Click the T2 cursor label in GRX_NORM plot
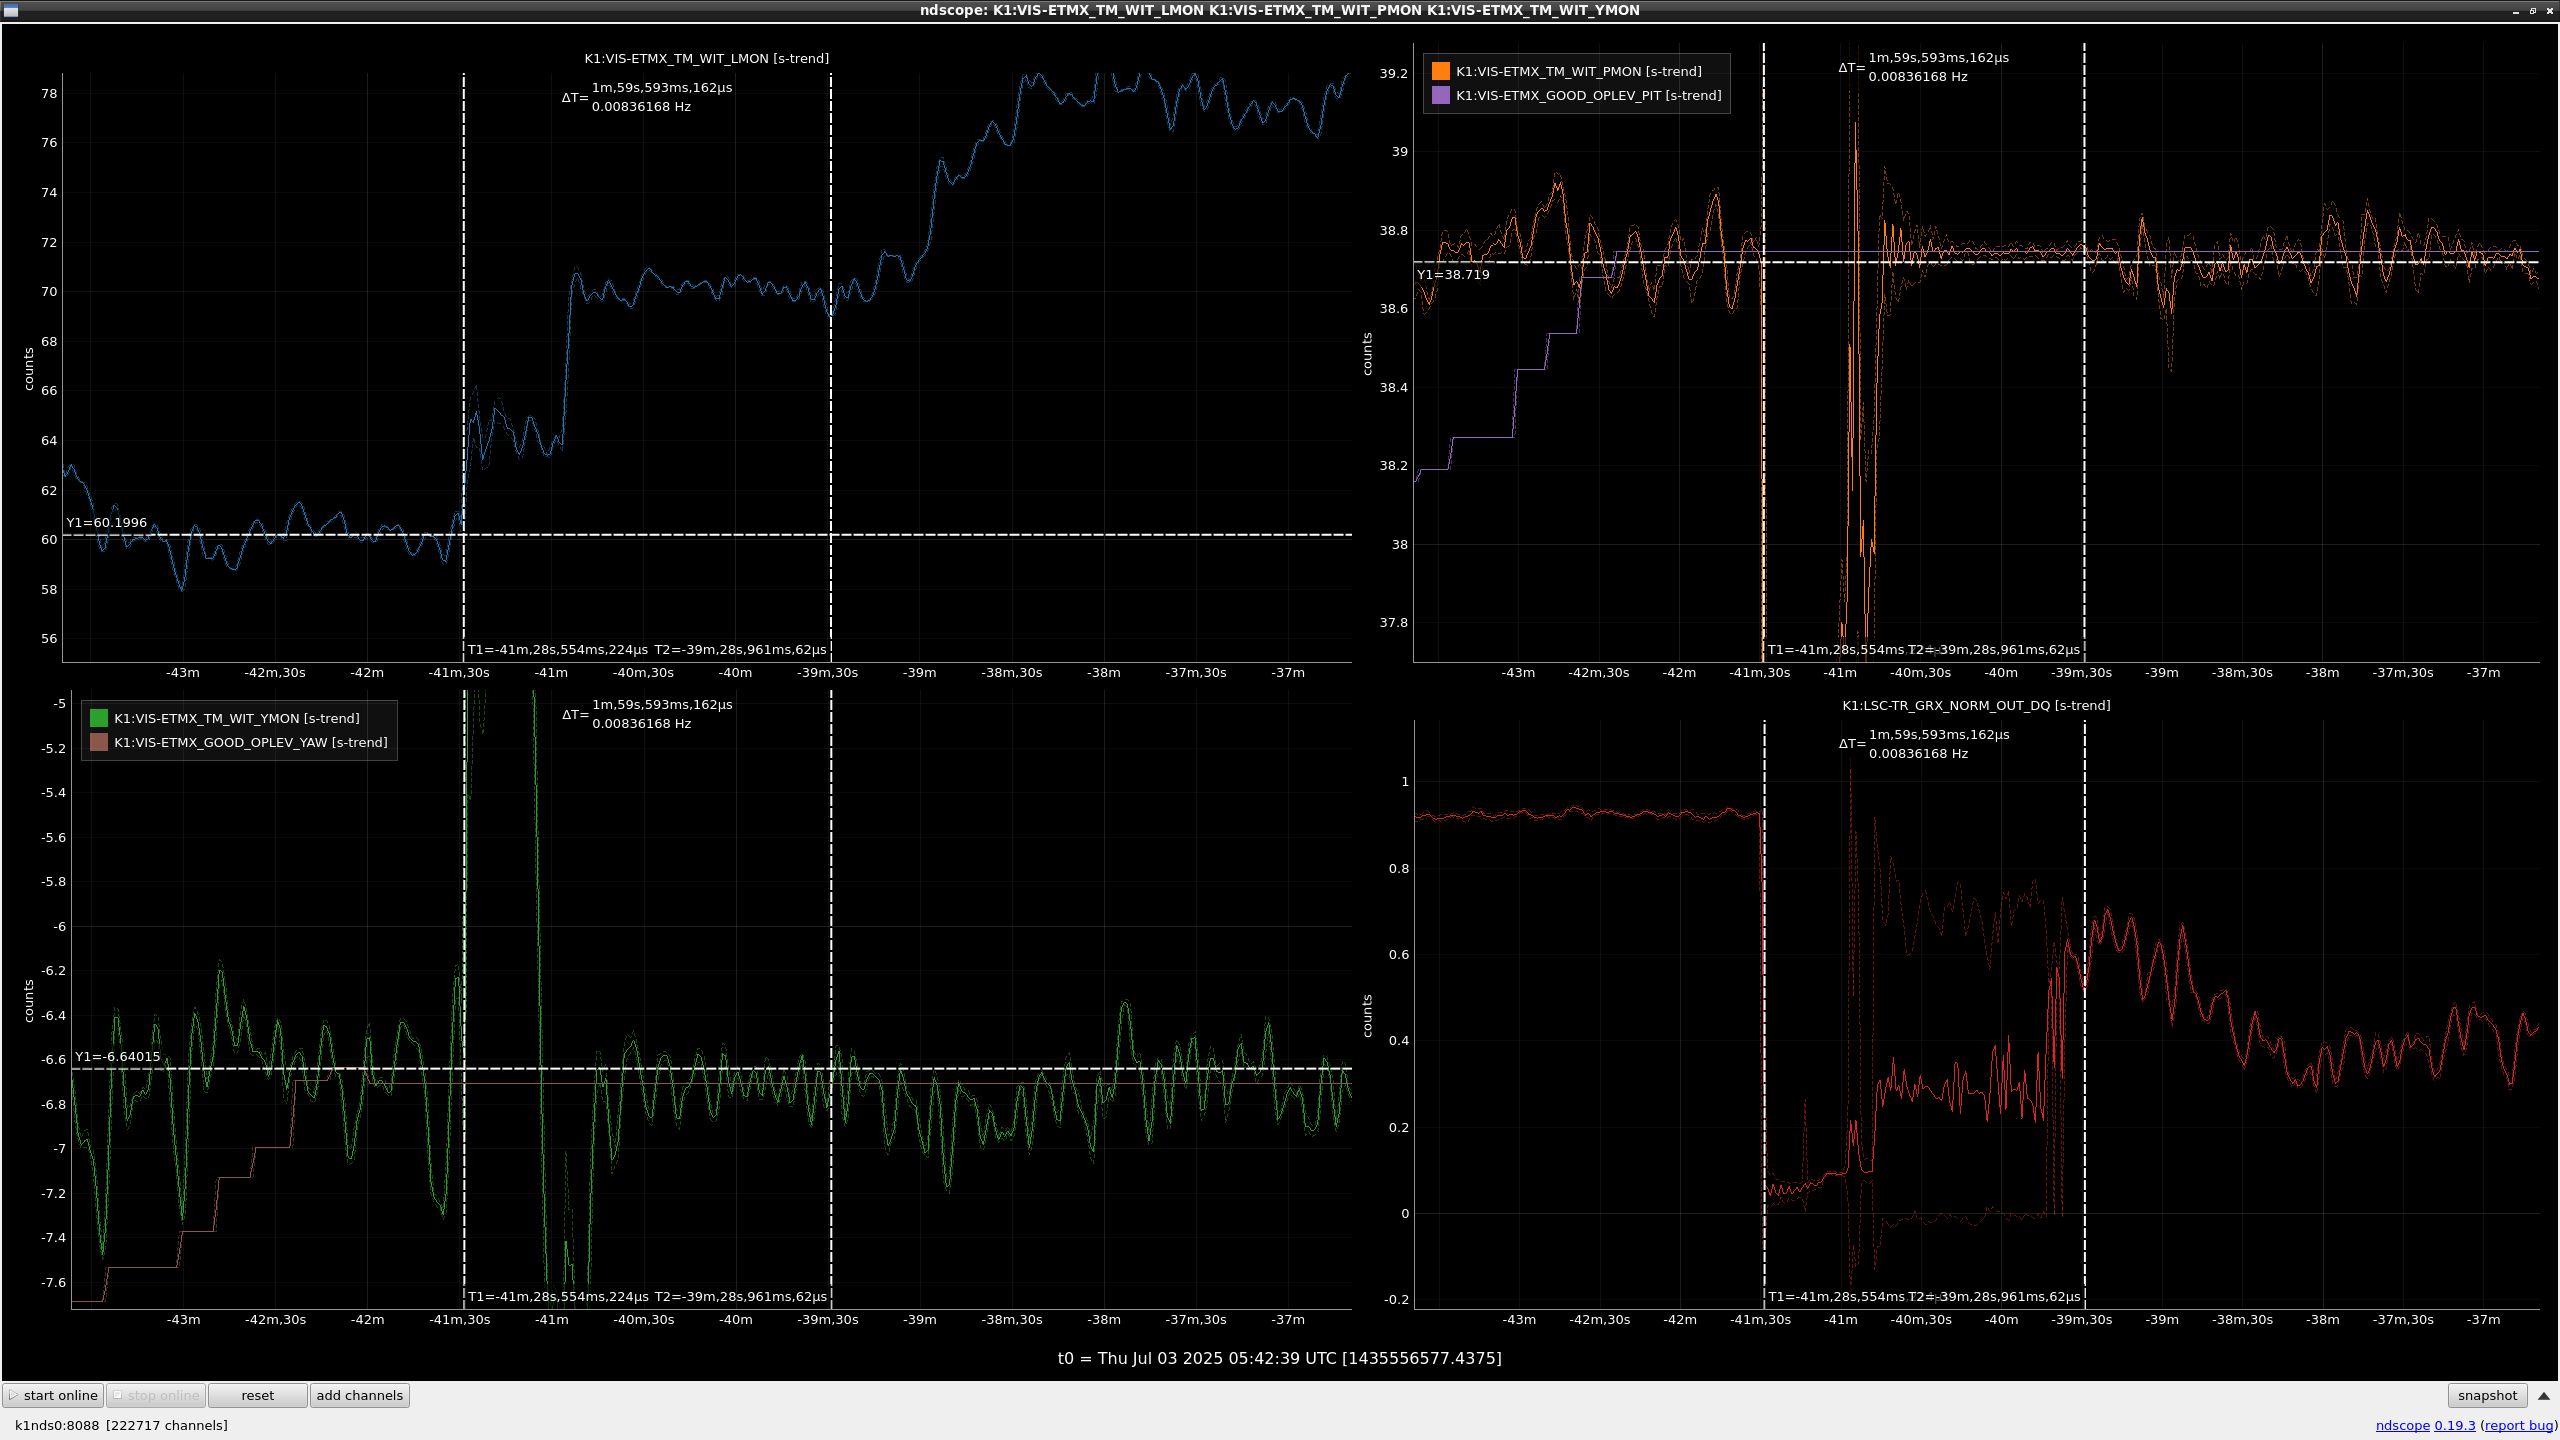This screenshot has height=1440, width=2560. 1994,1296
